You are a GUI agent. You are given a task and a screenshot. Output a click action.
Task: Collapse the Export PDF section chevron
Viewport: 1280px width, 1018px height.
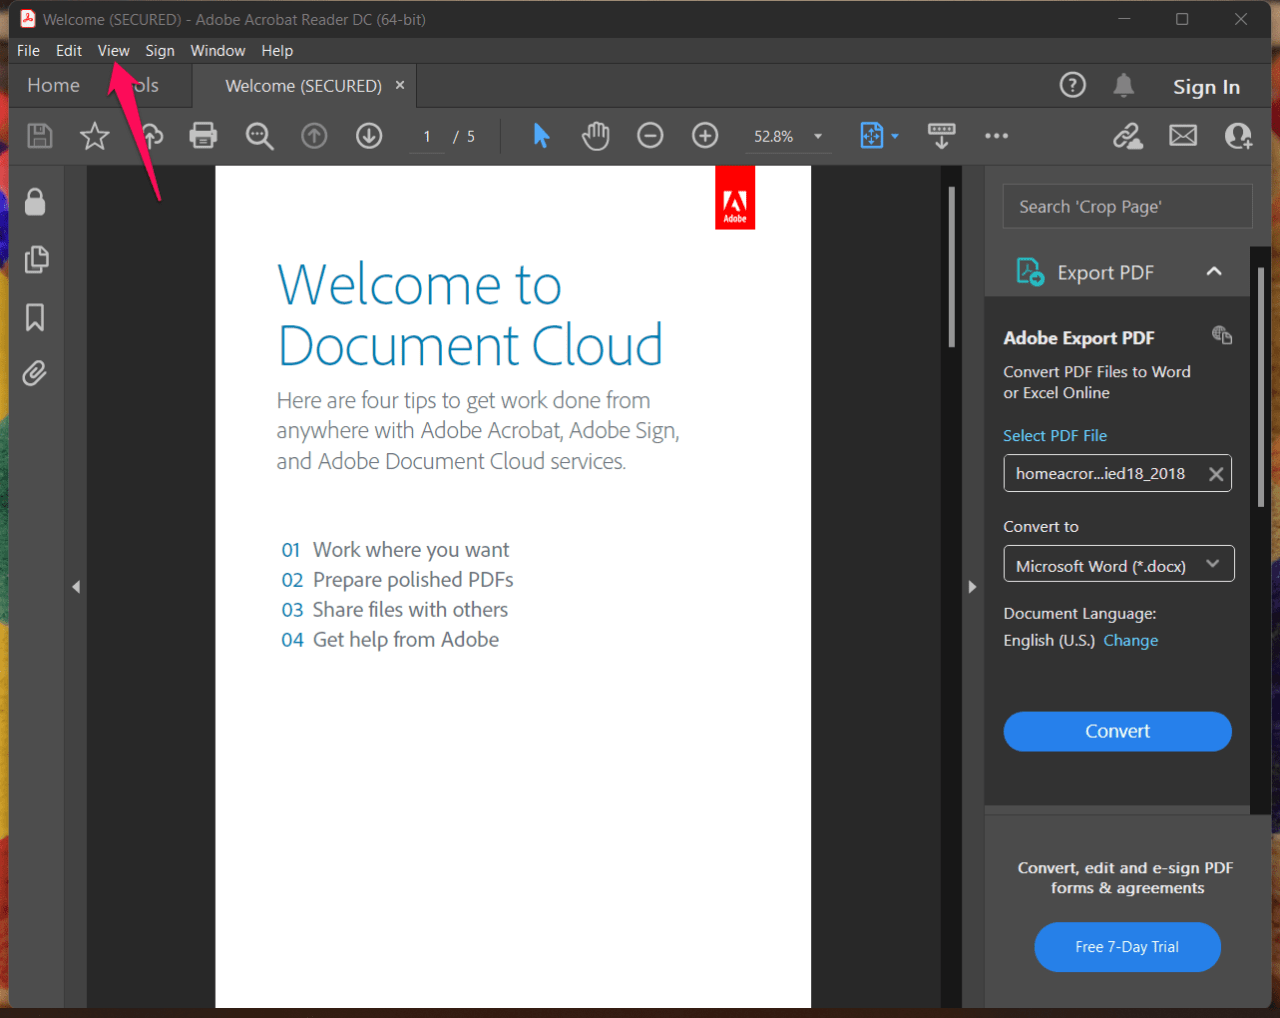coord(1214,271)
